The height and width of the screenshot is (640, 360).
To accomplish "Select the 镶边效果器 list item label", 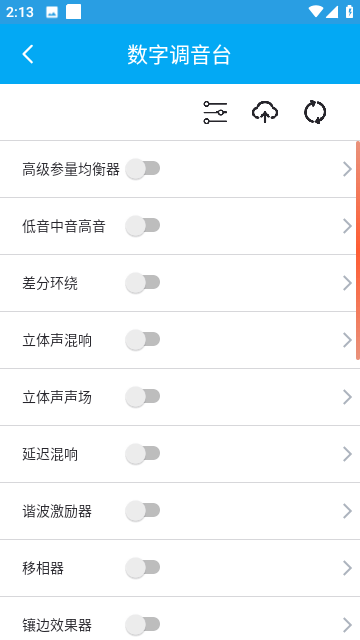I will pos(57,625).
